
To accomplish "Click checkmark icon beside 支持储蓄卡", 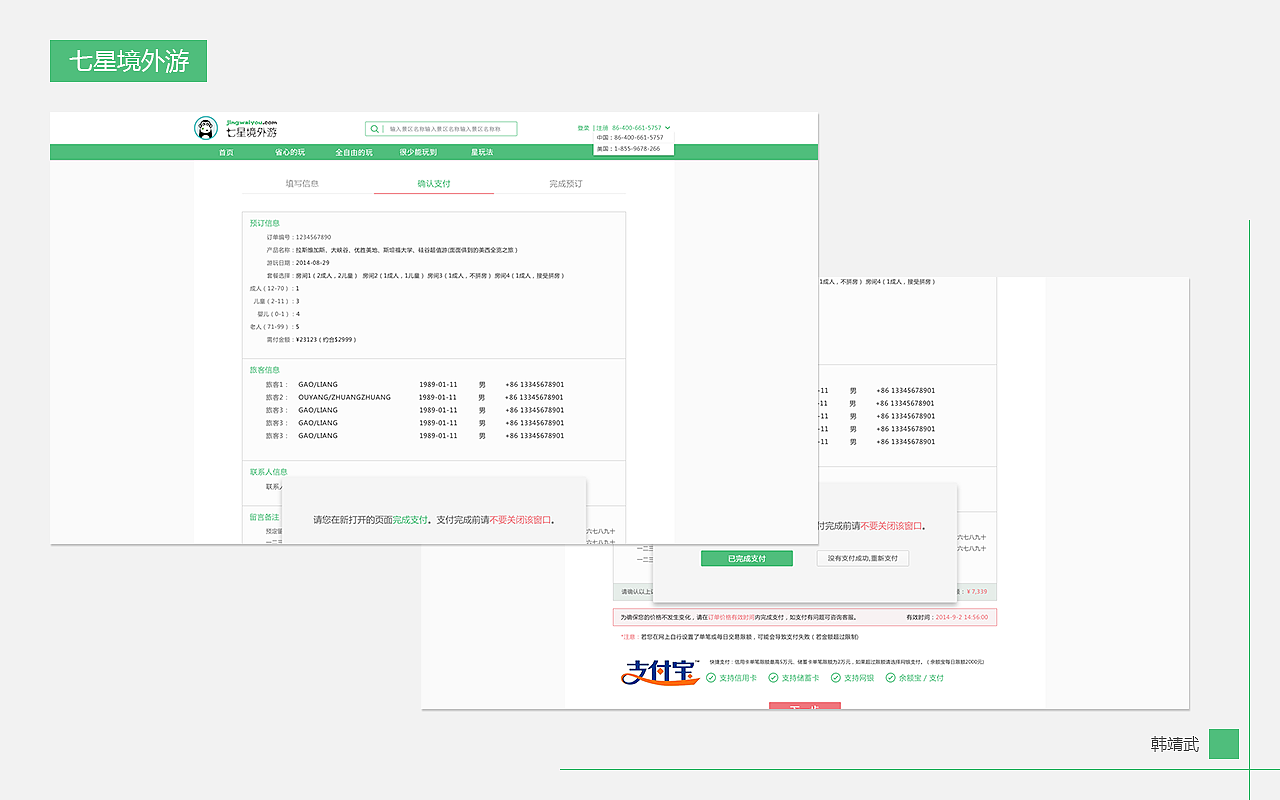I will [773, 678].
